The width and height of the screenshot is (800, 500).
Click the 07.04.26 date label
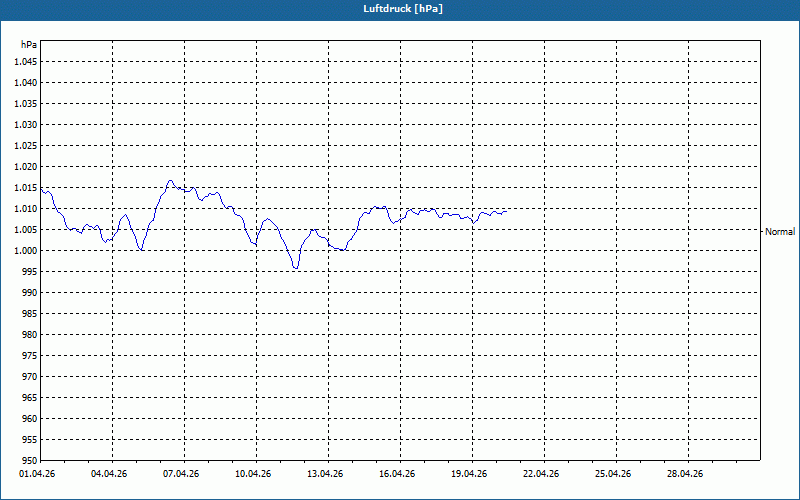181,474
